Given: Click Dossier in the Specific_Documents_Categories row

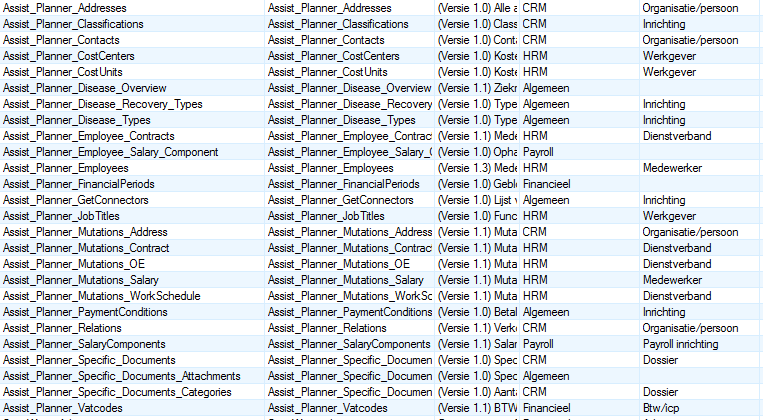Looking at the screenshot, I should point(660,392).
